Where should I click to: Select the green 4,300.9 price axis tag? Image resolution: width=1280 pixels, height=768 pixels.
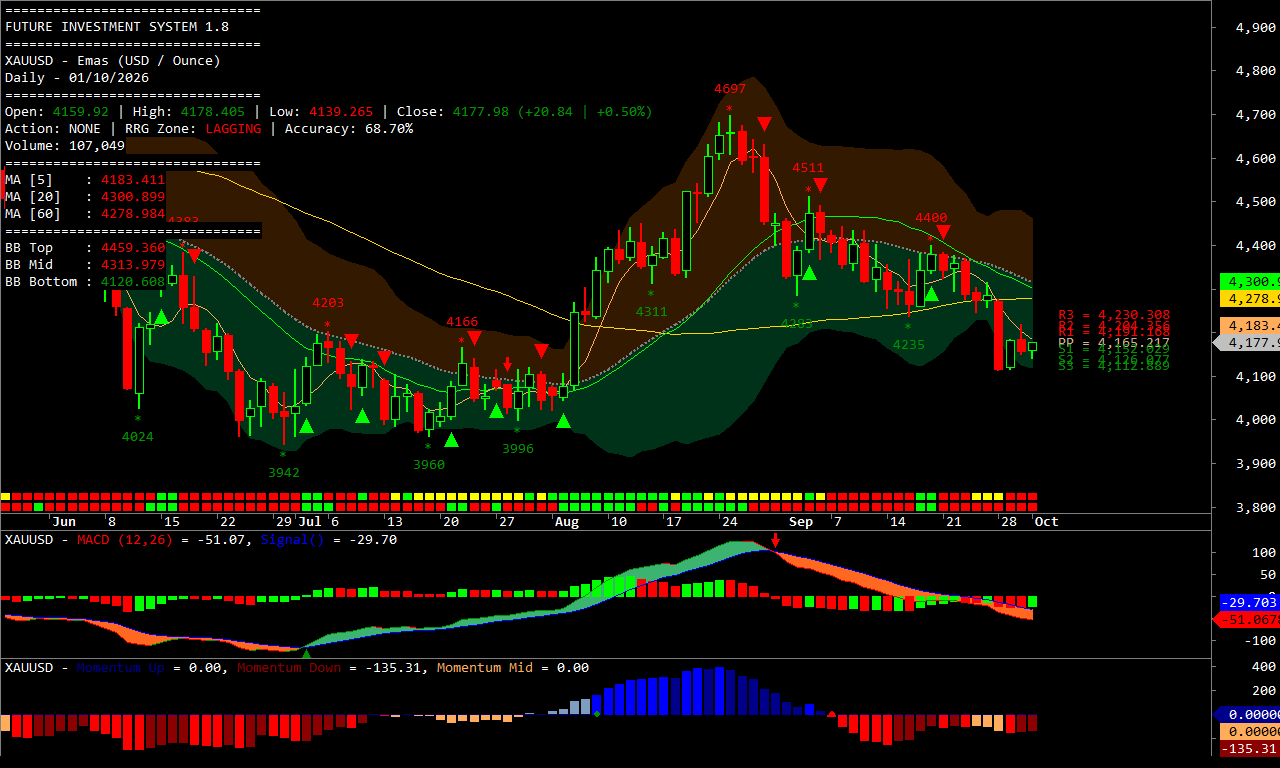(x=1251, y=281)
